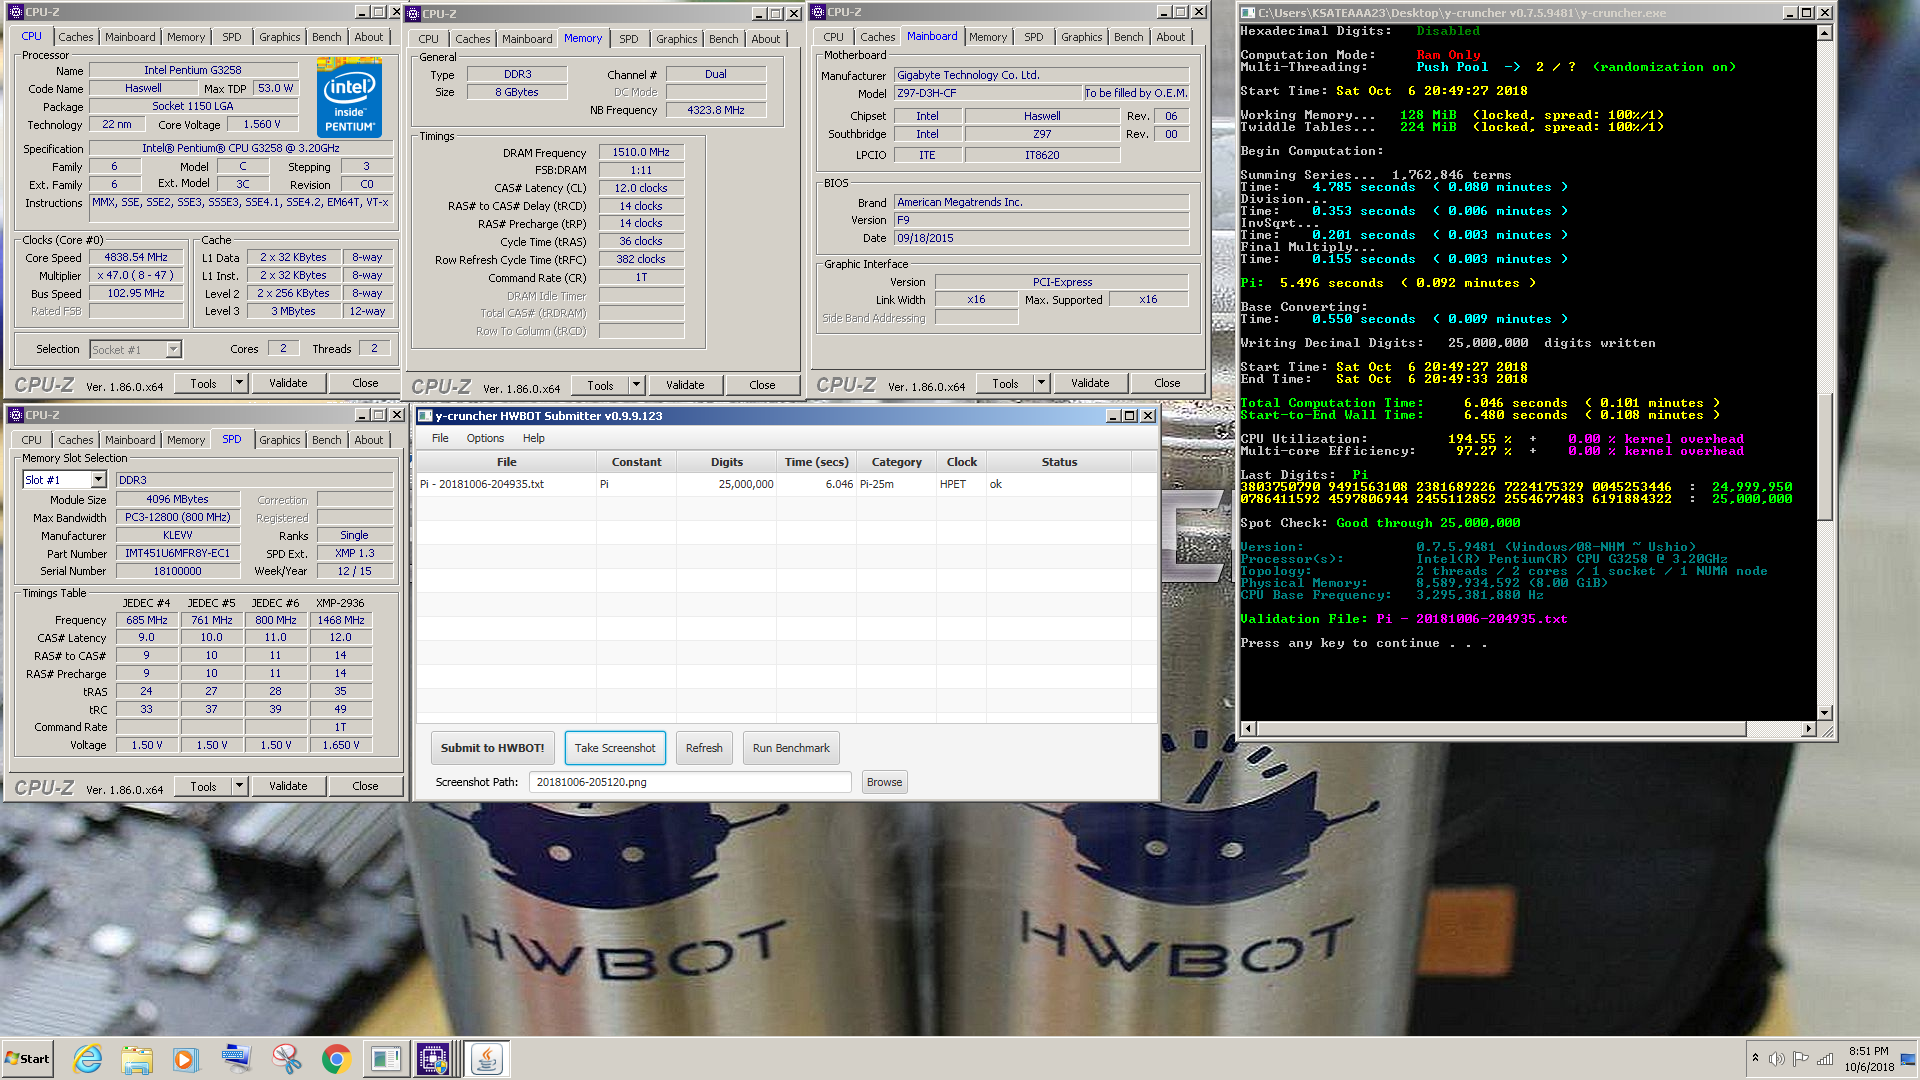Open the Help menu in HWBOT Submitter
The image size is (1920, 1080).
tap(534, 438)
